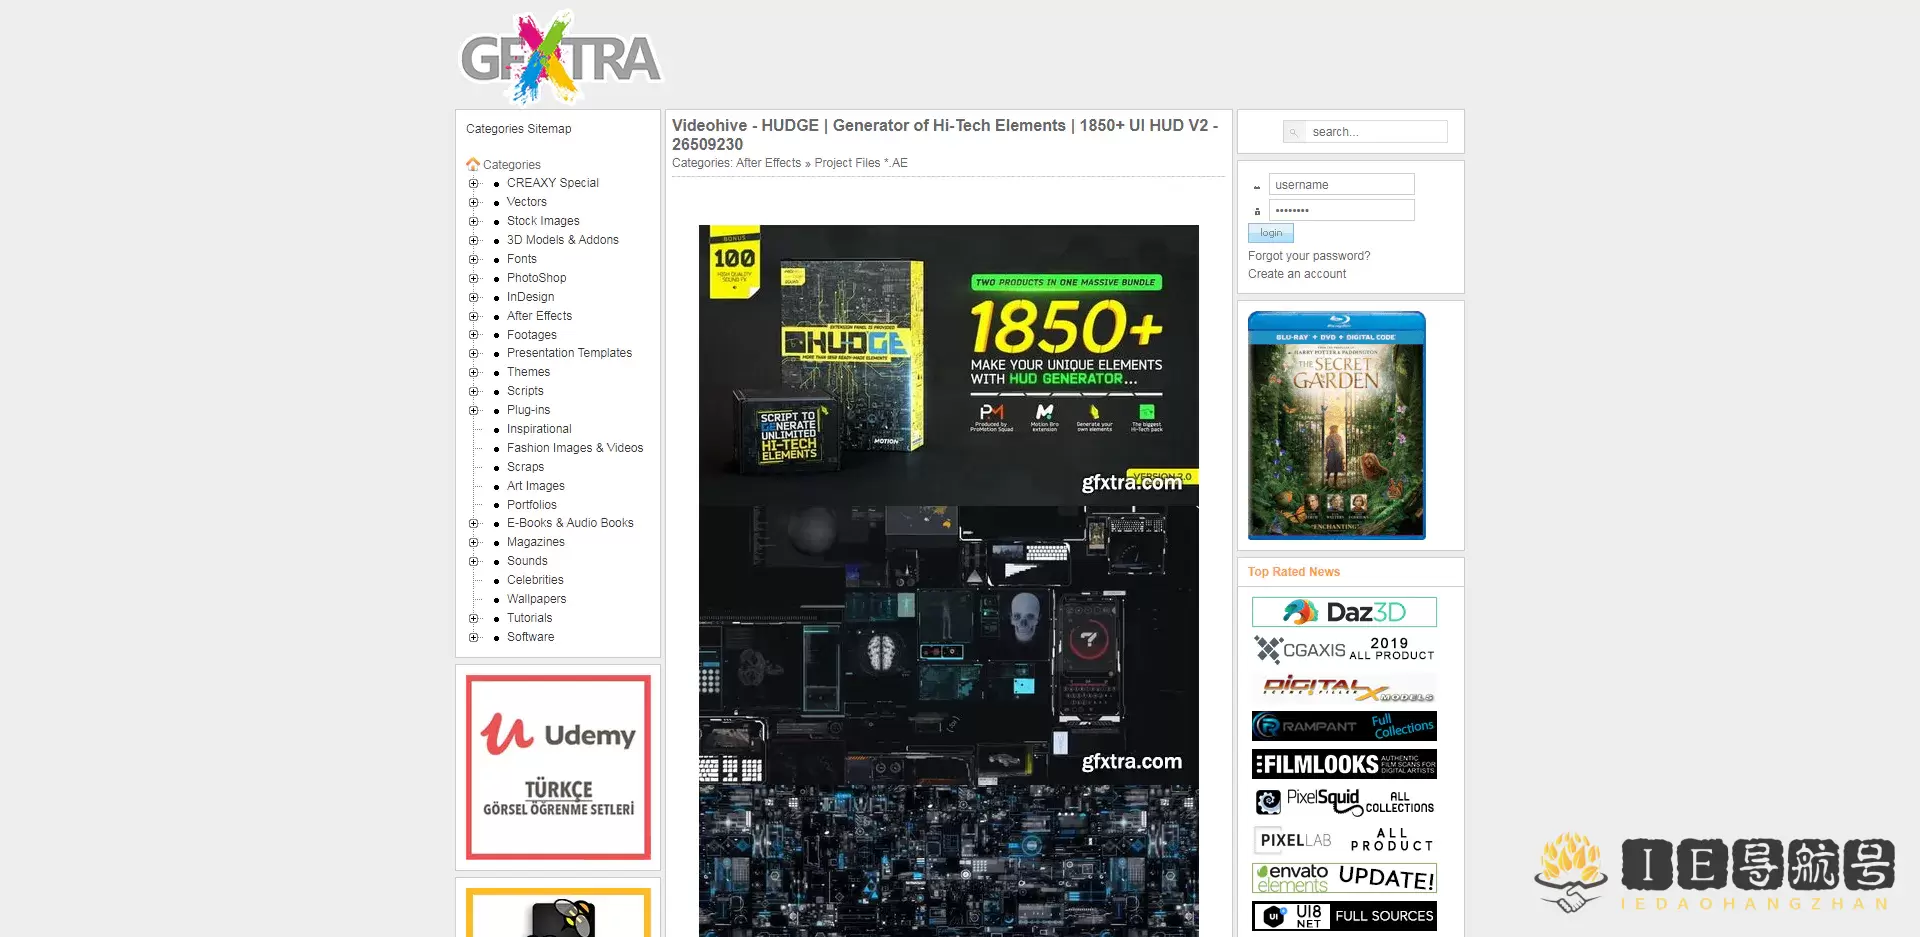Image resolution: width=1920 pixels, height=937 pixels.
Task: Click the magnifier icon in the search box
Action: coord(1296,131)
